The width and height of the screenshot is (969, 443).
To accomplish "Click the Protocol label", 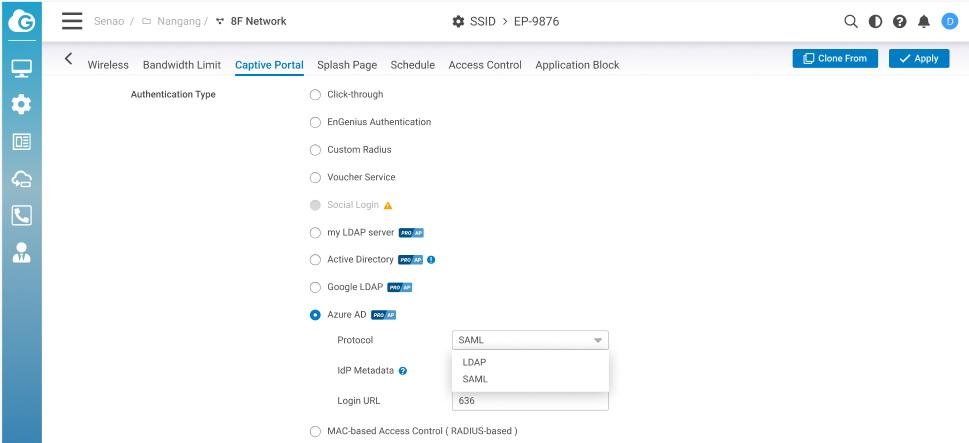I will point(355,340).
